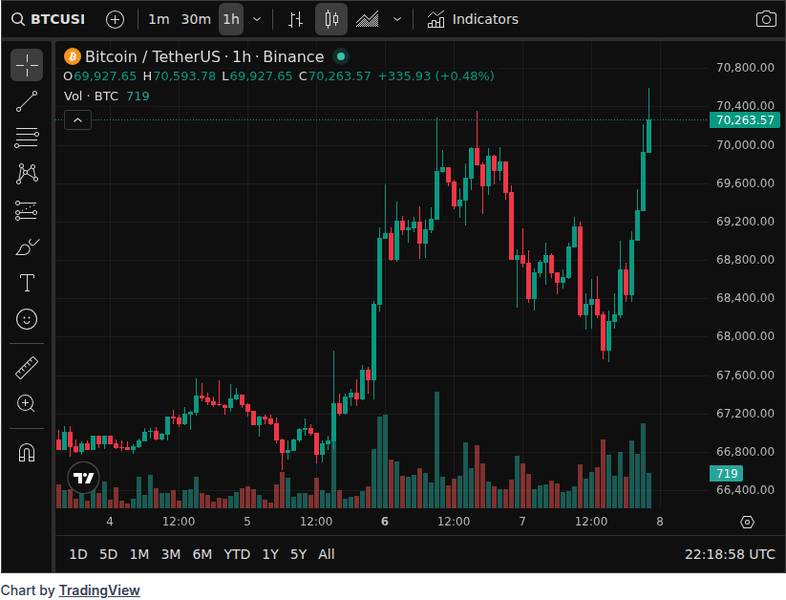Viewport: 786px width, 600px height.
Task: Click the +335.93 (+0.48%) change value
Action: click(x=436, y=76)
